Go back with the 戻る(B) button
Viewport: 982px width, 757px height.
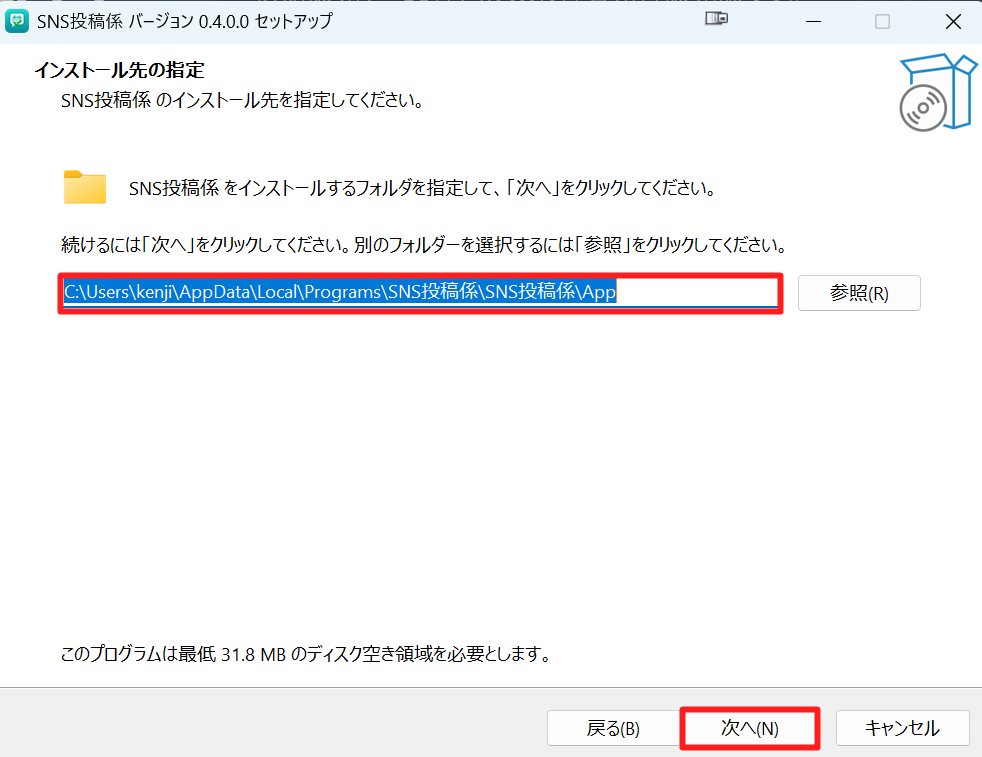[612, 728]
